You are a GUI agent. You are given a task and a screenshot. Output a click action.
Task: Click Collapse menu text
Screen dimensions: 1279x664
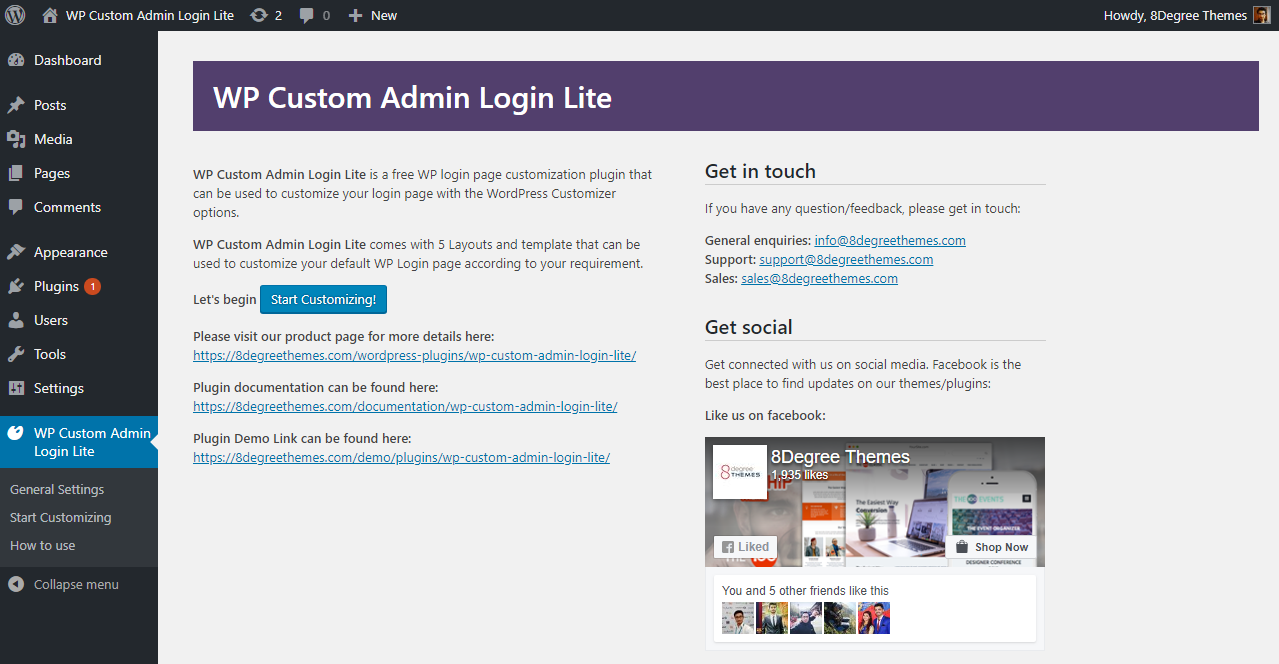point(76,584)
